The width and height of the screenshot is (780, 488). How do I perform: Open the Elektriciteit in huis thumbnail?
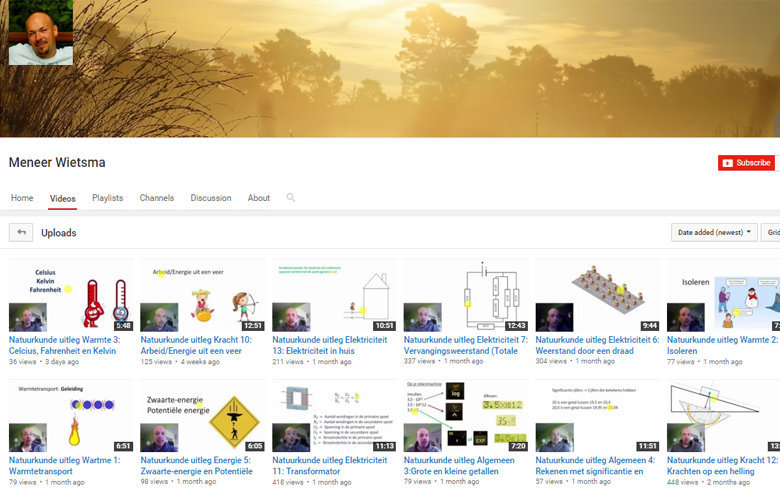coord(334,295)
